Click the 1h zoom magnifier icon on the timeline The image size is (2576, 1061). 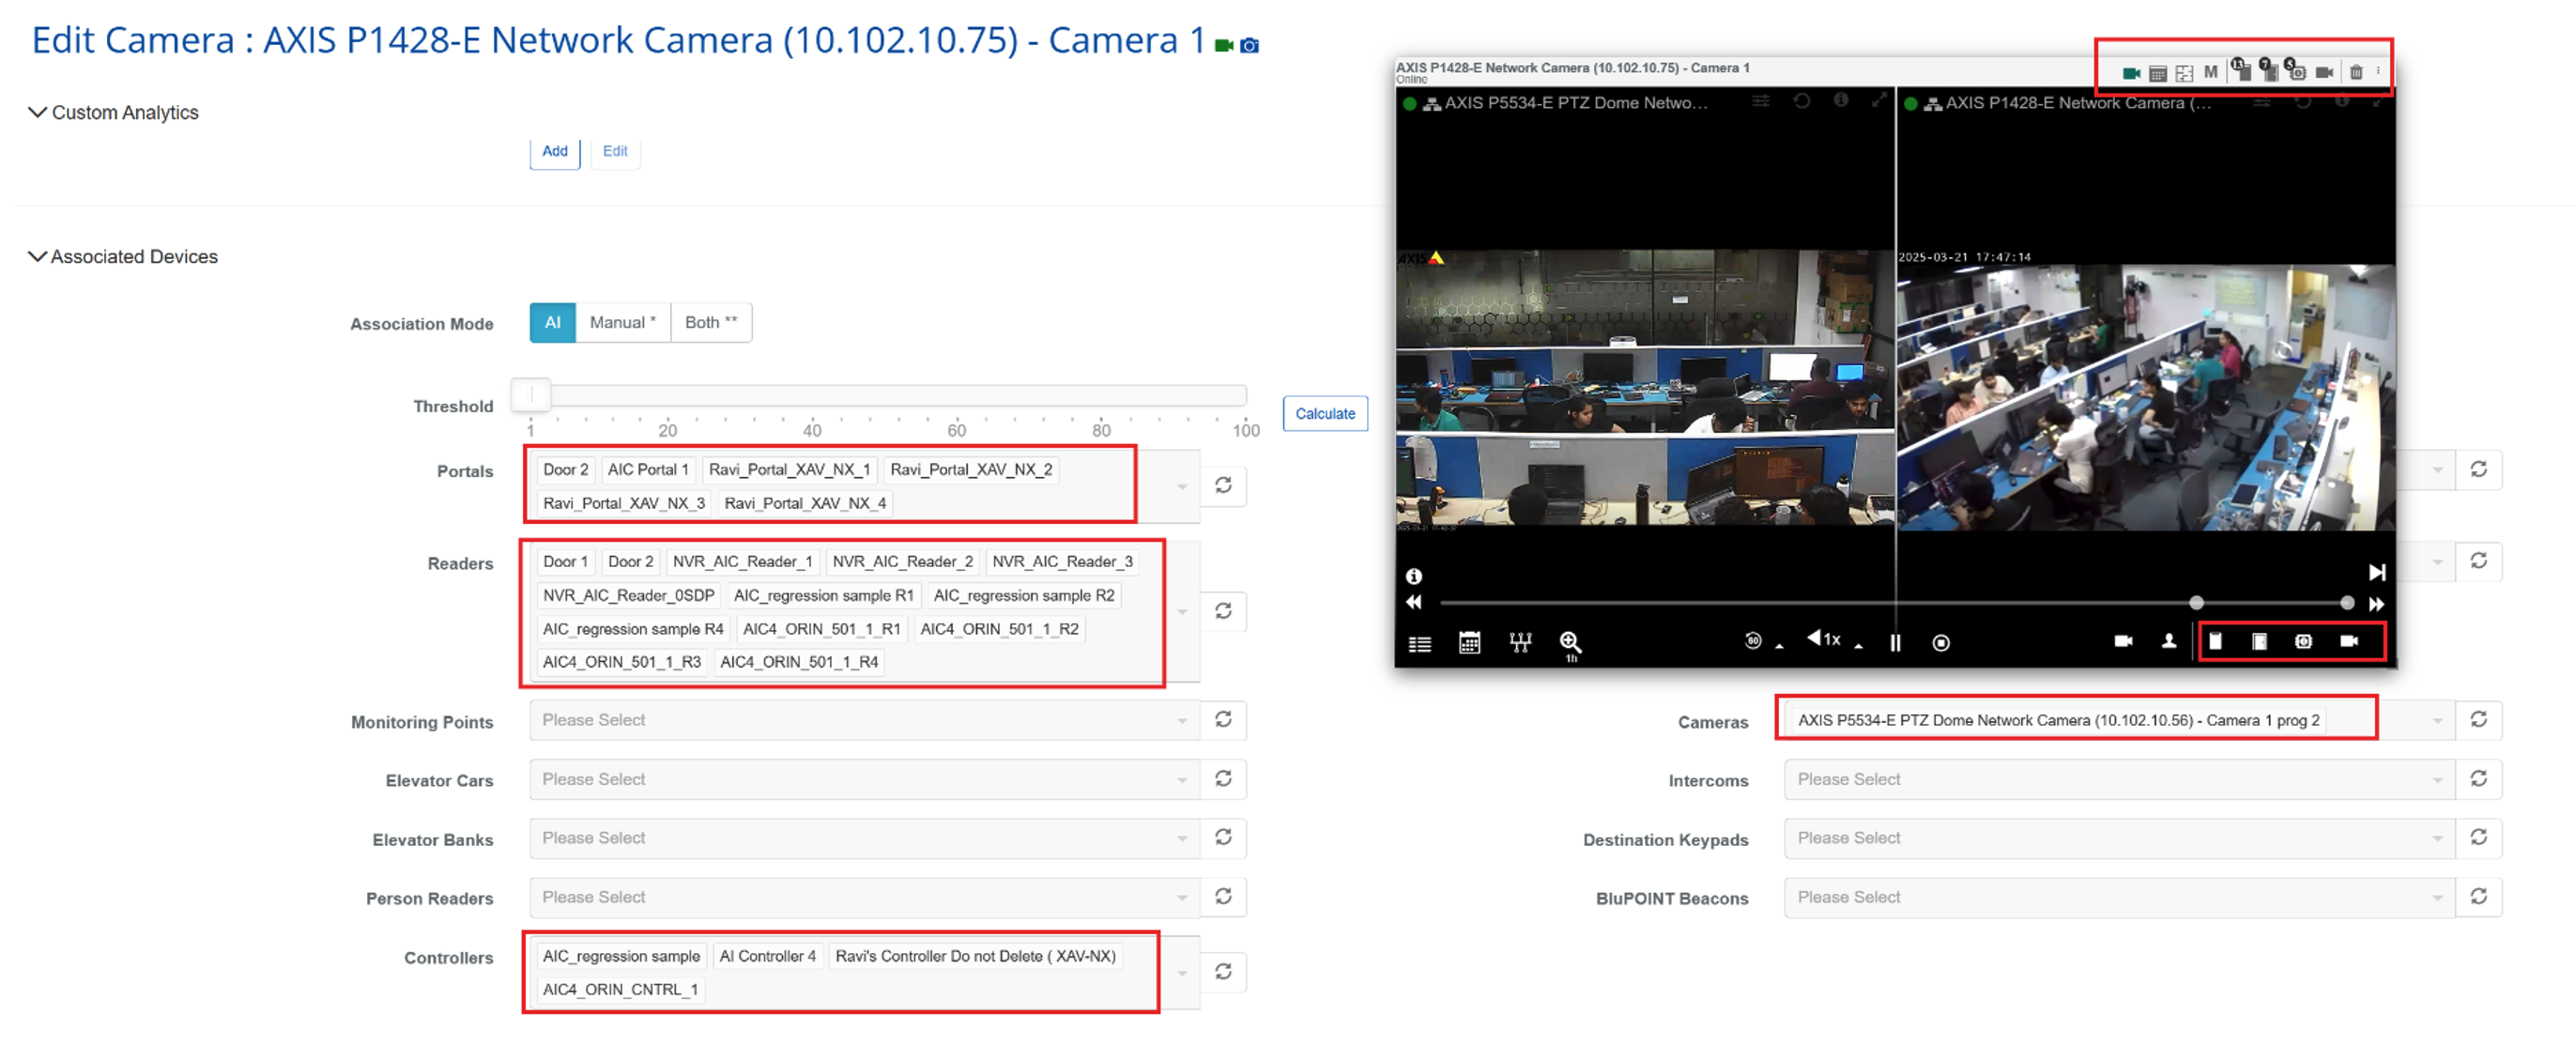[x=1571, y=645]
